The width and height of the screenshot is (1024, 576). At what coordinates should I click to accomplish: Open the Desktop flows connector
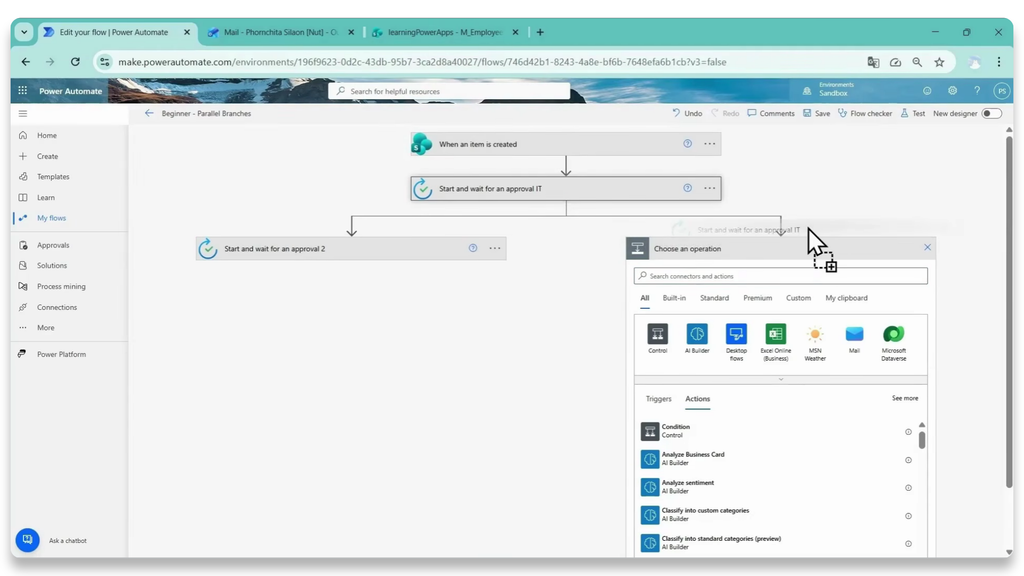[736, 334]
